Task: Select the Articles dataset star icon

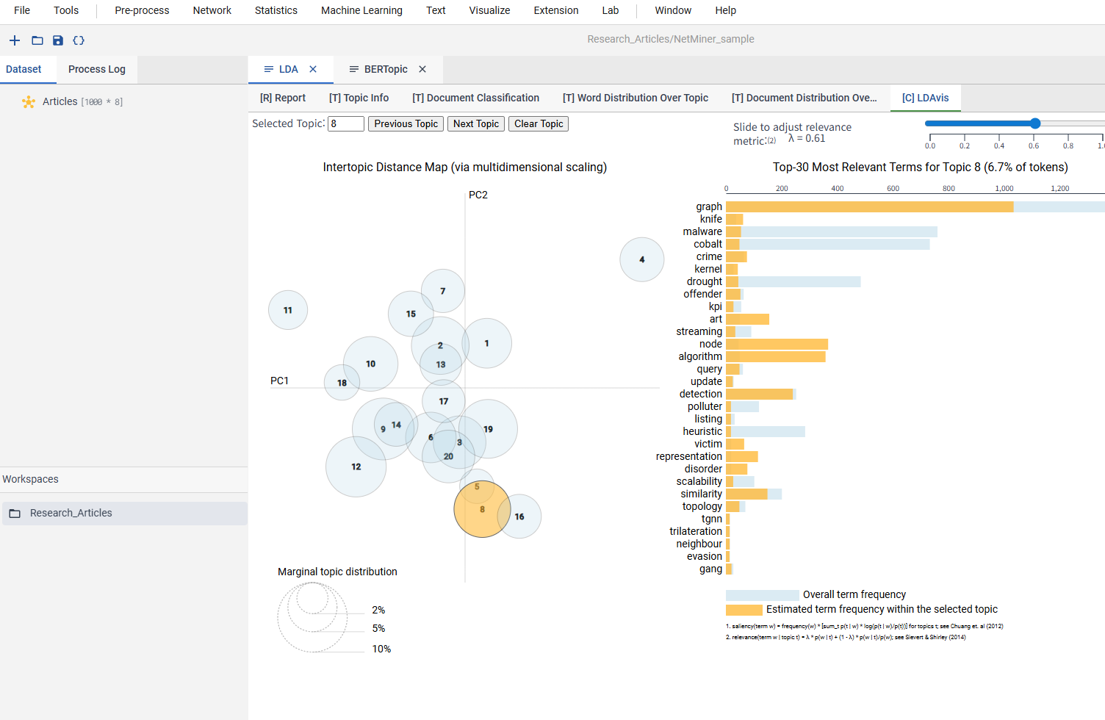Action: (28, 101)
